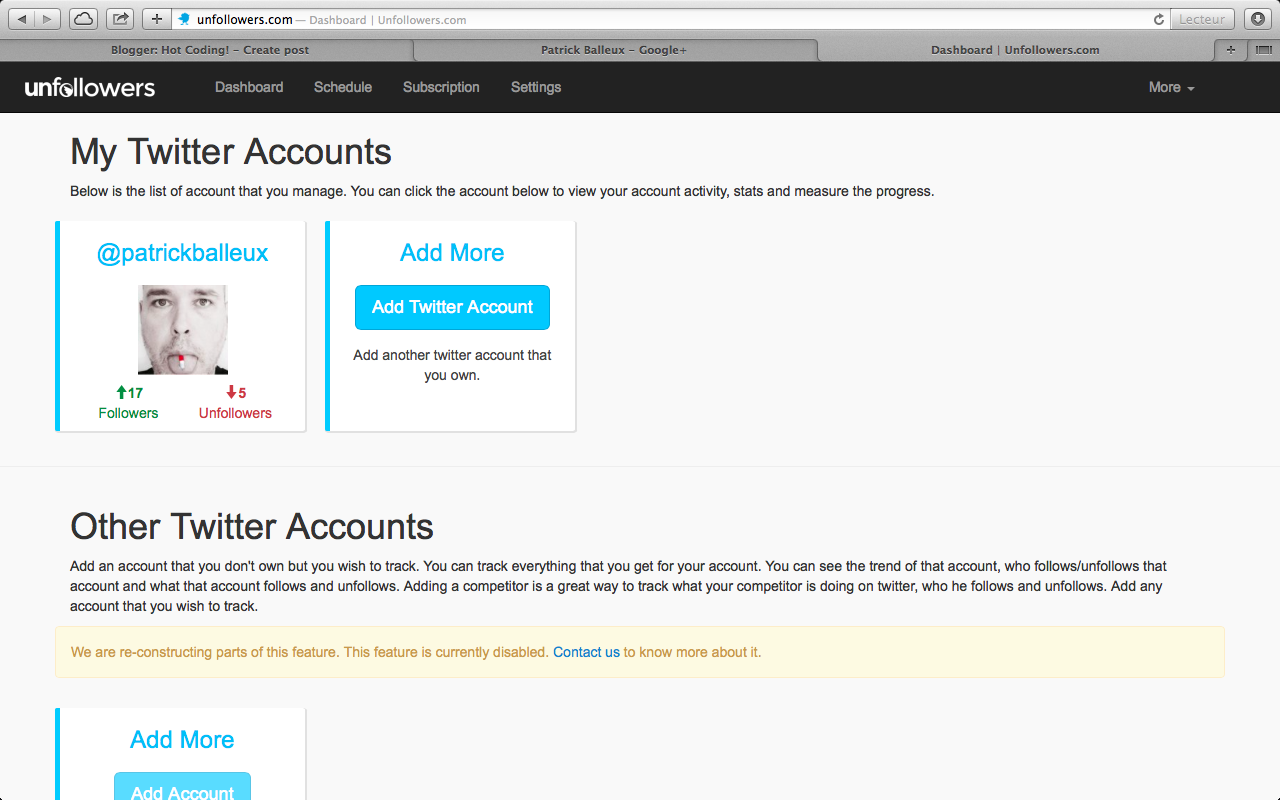The image size is (1280, 800).
Task: Add bookmark with the plus icon
Action: click(x=157, y=19)
